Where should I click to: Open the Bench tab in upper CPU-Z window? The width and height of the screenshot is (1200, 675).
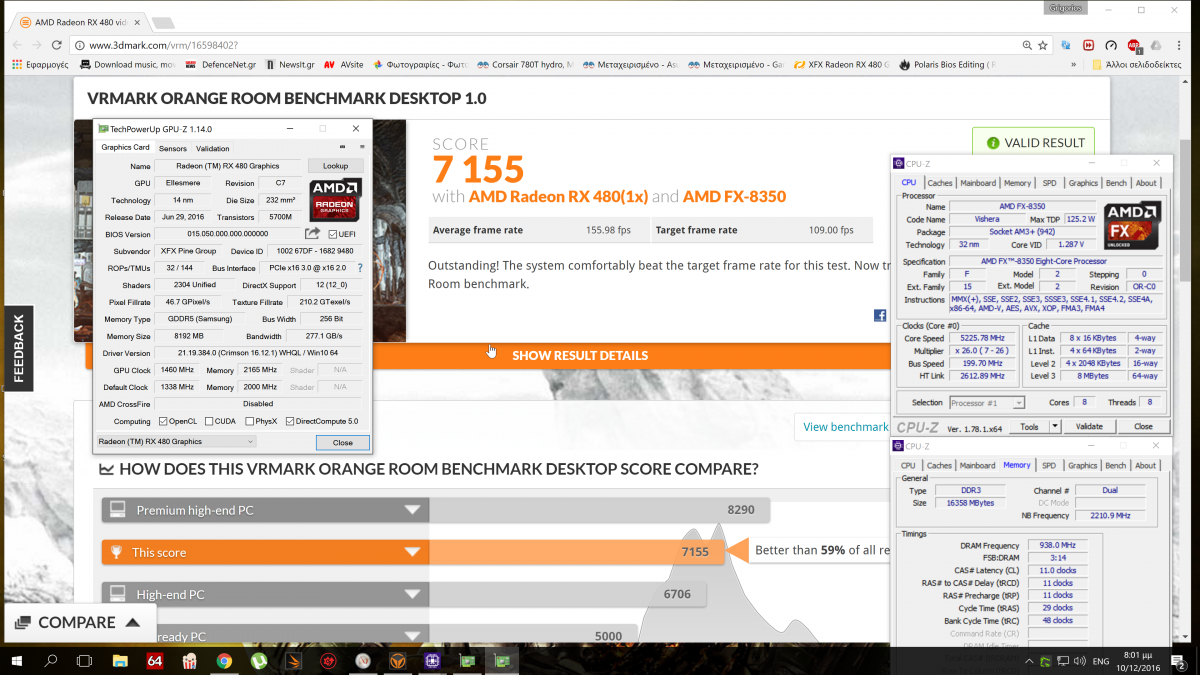click(x=1116, y=183)
